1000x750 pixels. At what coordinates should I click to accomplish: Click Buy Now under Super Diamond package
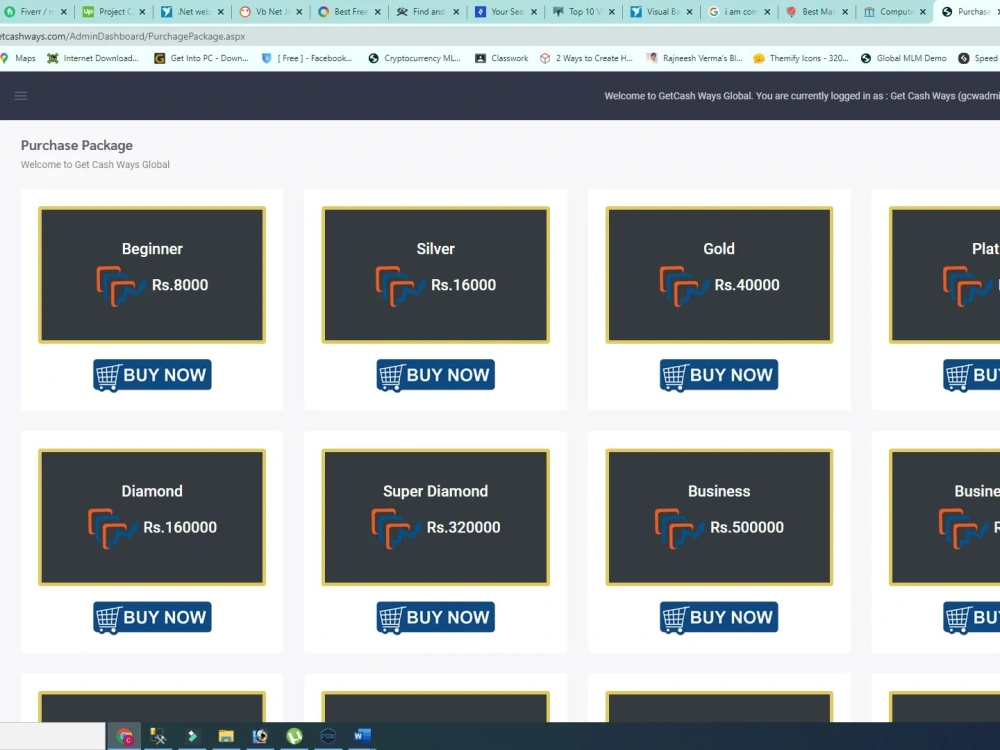tap(436, 617)
